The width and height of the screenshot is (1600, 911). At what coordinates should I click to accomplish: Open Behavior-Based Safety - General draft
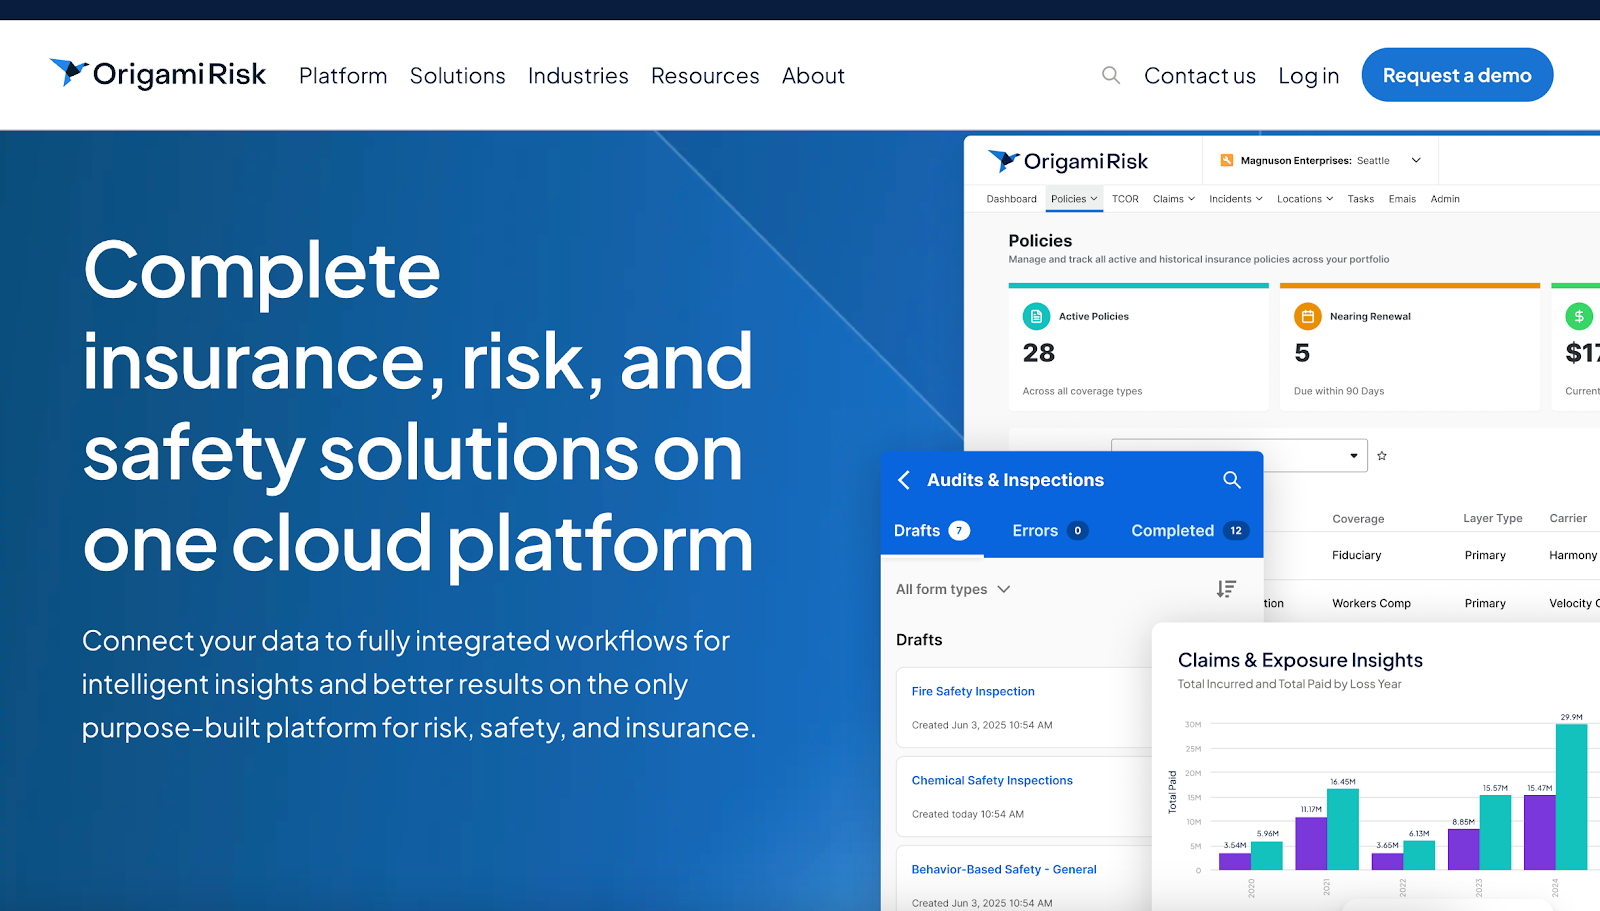pos(1004,869)
